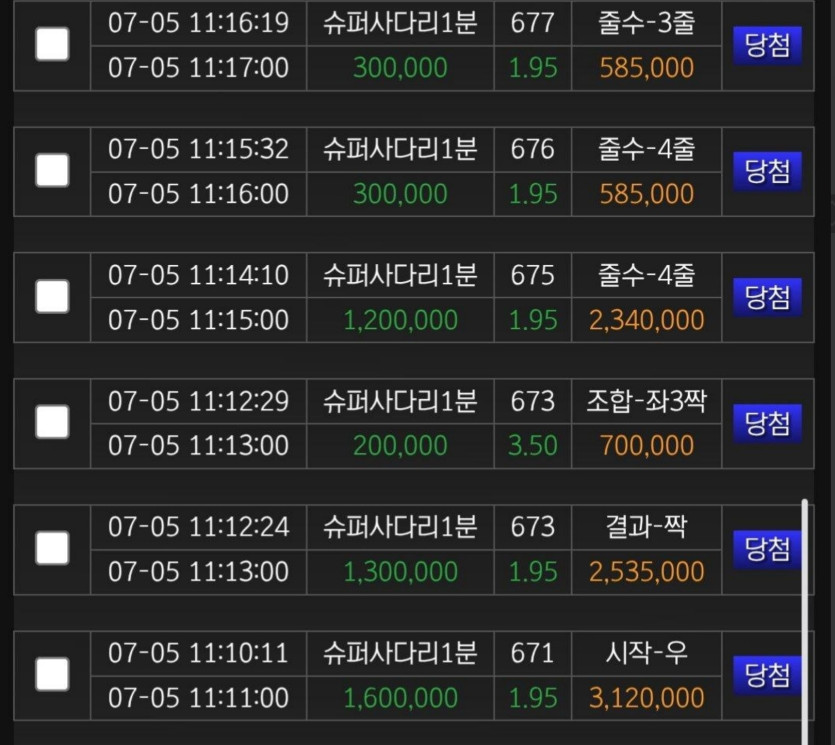This screenshot has width=835, height=745.
Task: Click 슈퍼사다리1분 game name in round 671
Action: click(x=400, y=653)
